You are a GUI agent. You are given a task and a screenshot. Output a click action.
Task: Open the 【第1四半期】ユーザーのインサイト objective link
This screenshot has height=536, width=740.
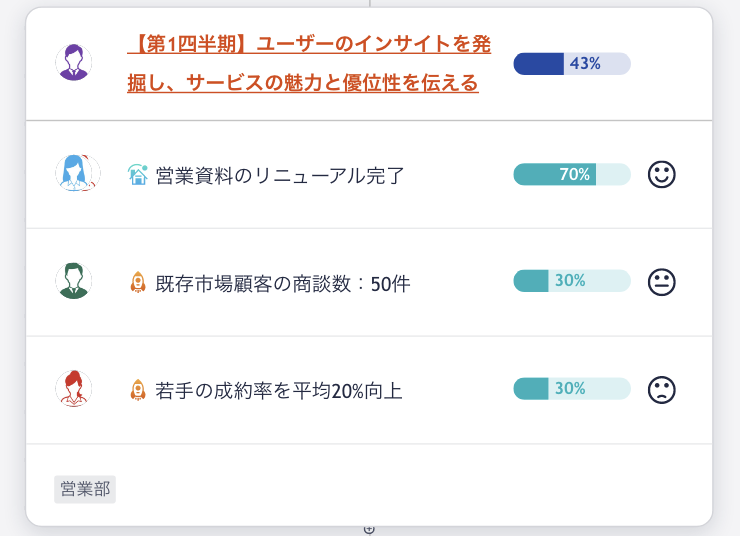point(309,63)
